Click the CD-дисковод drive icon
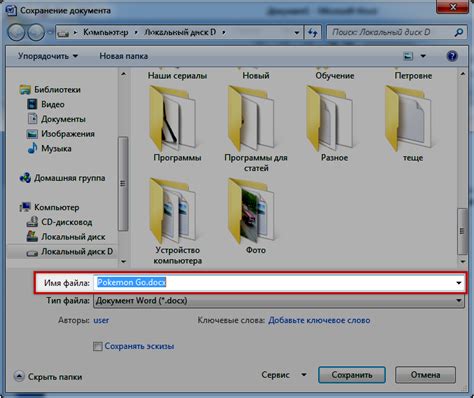Screen dimensions: 474x398 (x=32, y=222)
